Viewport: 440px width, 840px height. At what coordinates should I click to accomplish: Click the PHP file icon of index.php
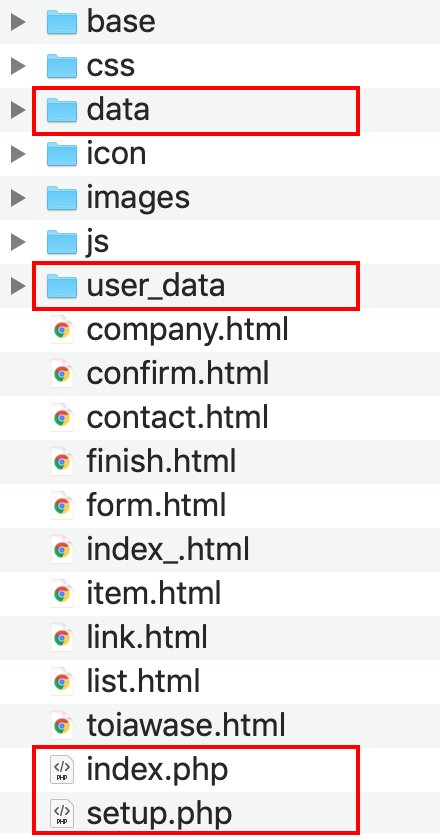coord(62,769)
